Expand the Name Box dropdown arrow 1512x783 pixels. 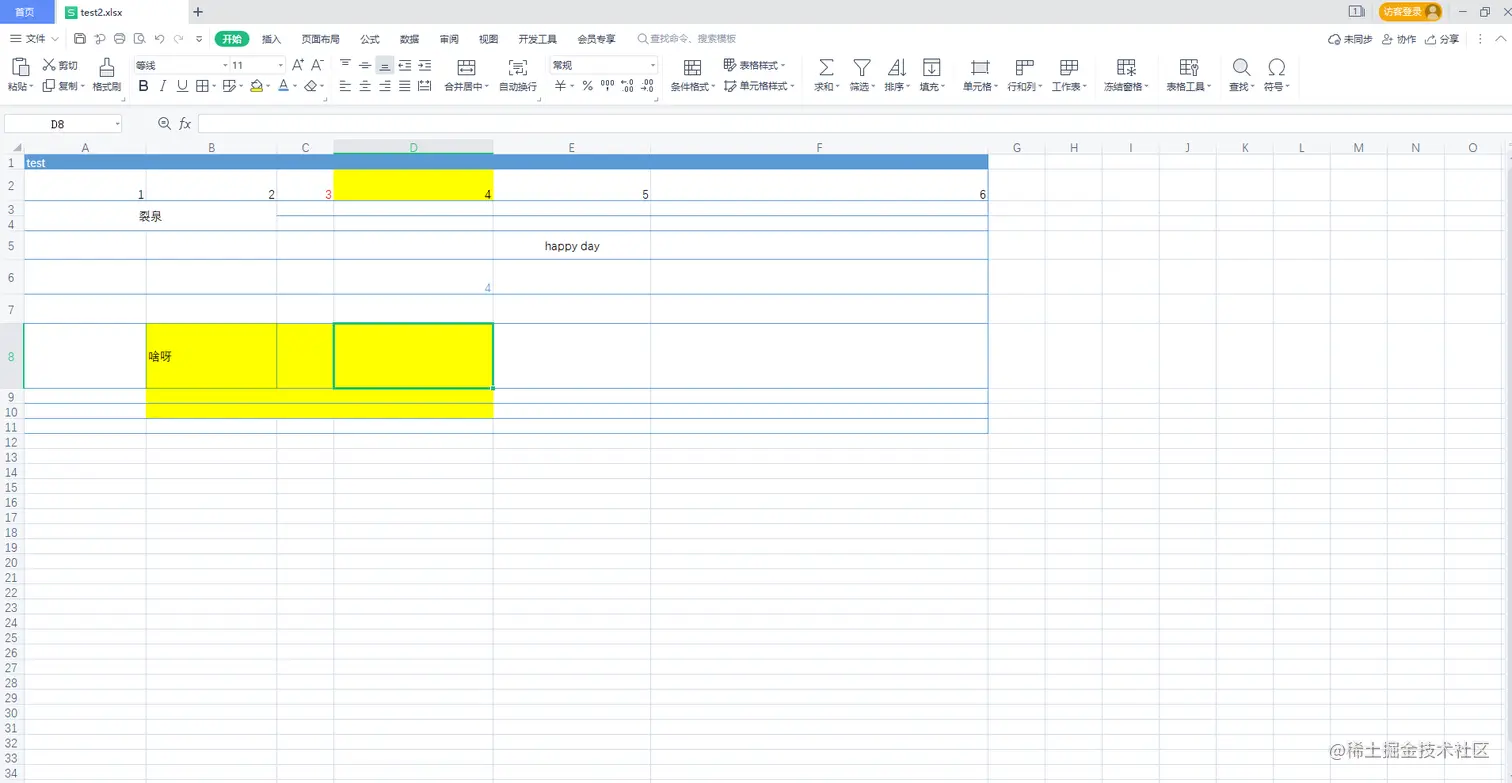[117, 124]
